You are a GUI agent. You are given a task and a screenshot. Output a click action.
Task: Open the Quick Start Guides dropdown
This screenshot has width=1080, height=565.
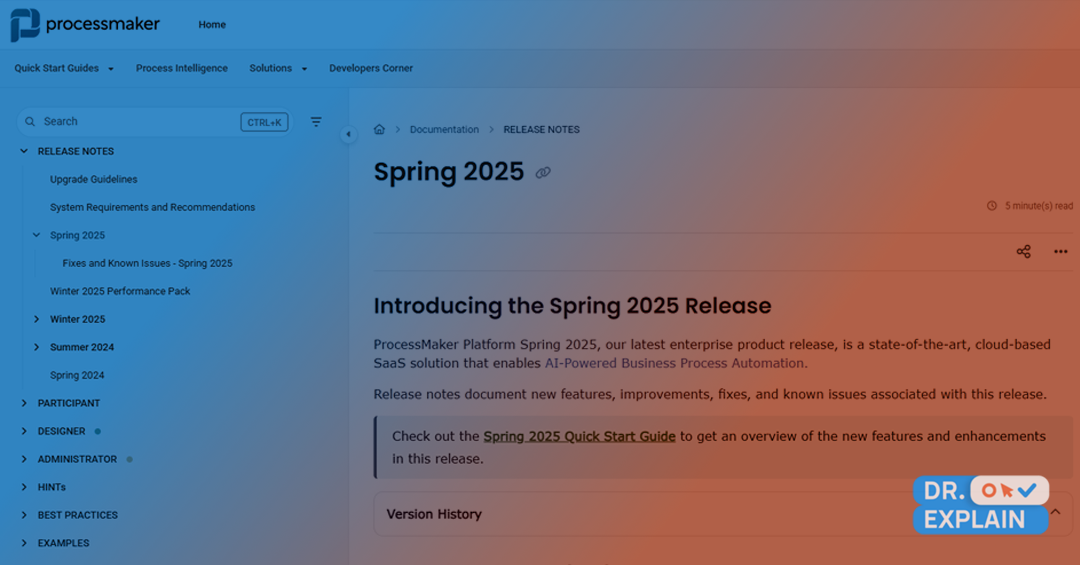click(64, 68)
